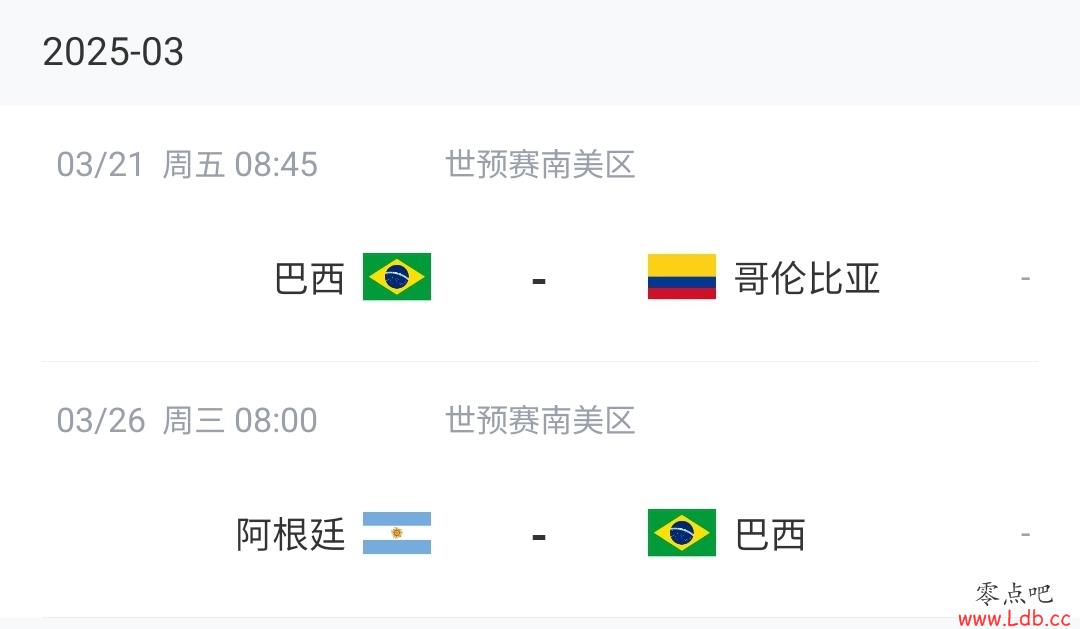1080x629 pixels.
Task: Open the 巴西 team name in the second match
Action: coord(770,535)
